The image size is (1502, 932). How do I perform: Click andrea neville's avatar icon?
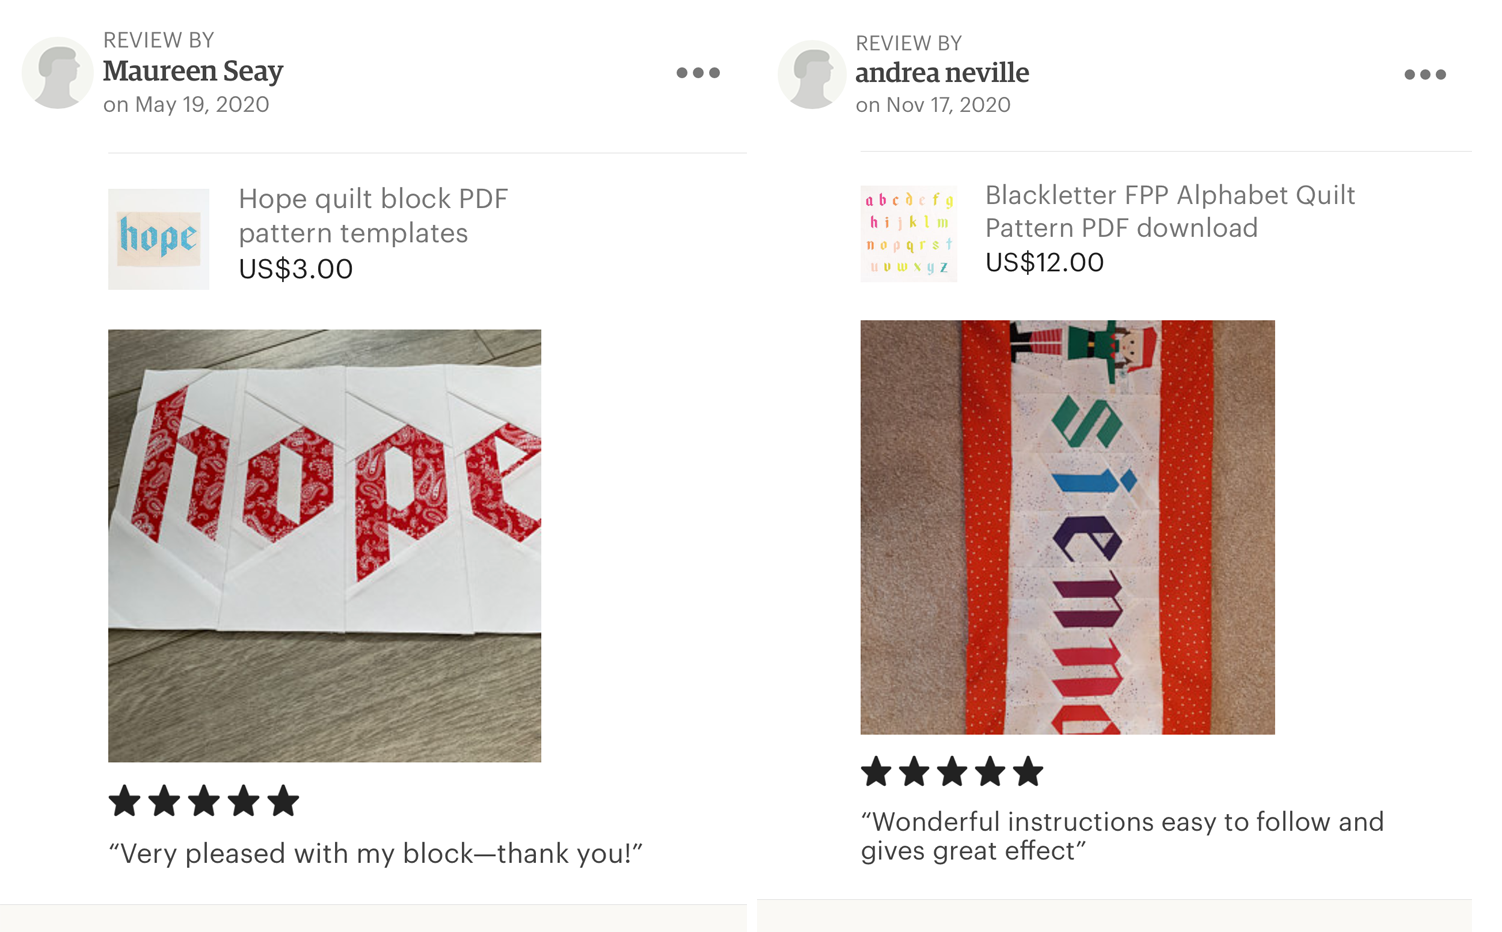pos(811,75)
